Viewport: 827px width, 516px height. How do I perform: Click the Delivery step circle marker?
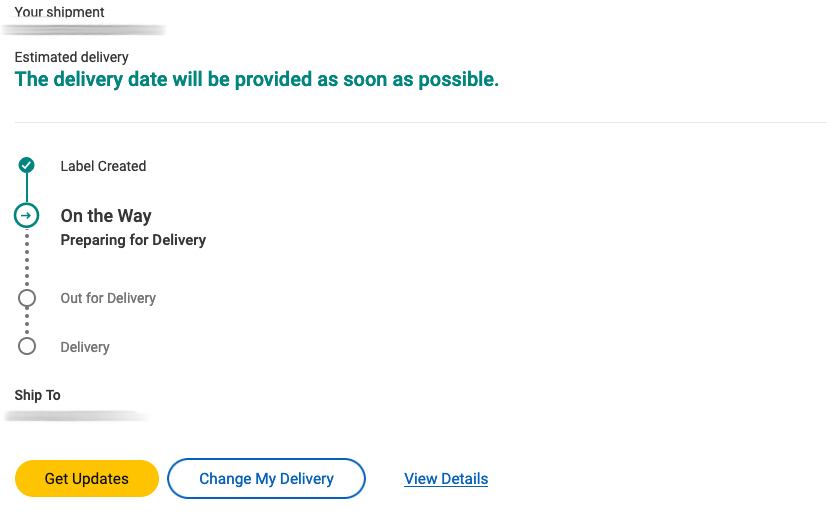coord(27,347)
